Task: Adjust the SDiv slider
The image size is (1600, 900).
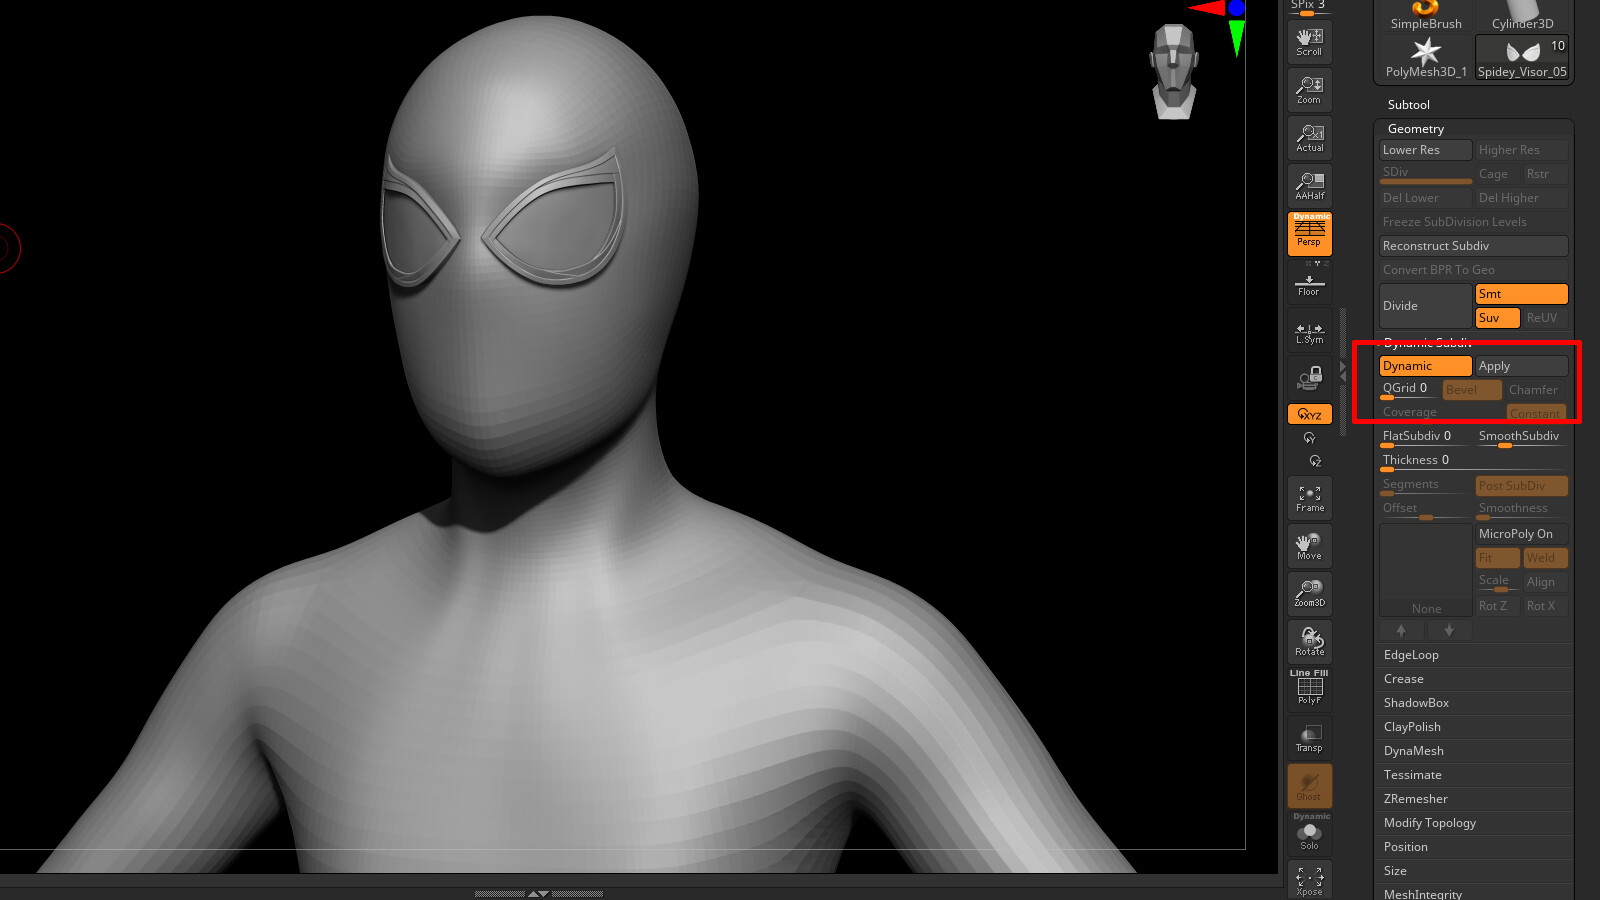Action: (x=1425, y=174)
